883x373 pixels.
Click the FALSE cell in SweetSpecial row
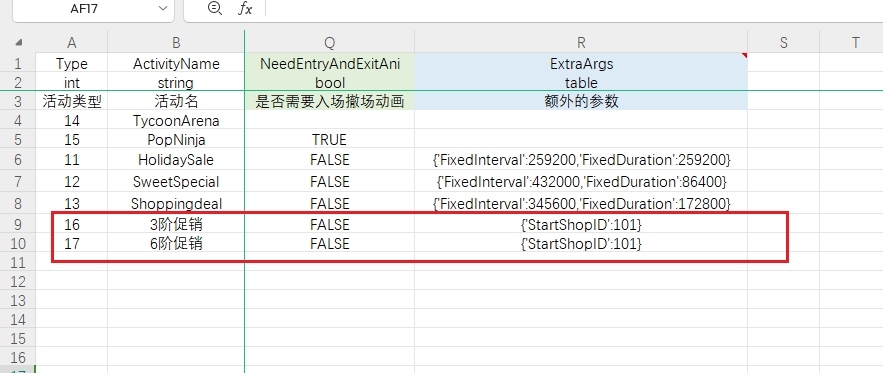tap(330, 181)
